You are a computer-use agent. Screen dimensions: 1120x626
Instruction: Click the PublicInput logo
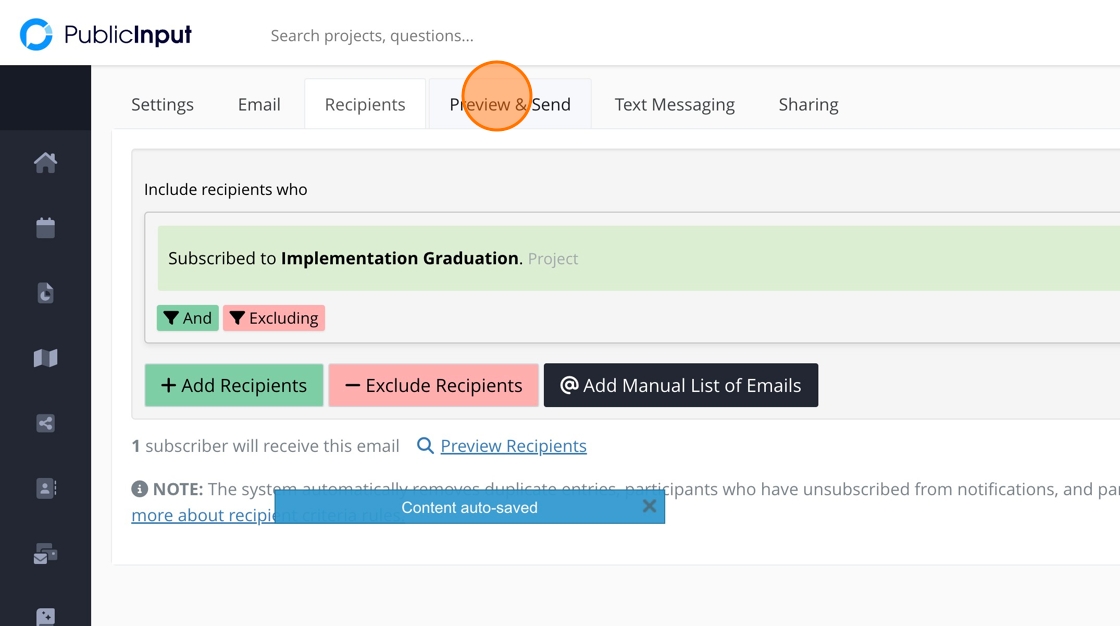coord(106,35)
